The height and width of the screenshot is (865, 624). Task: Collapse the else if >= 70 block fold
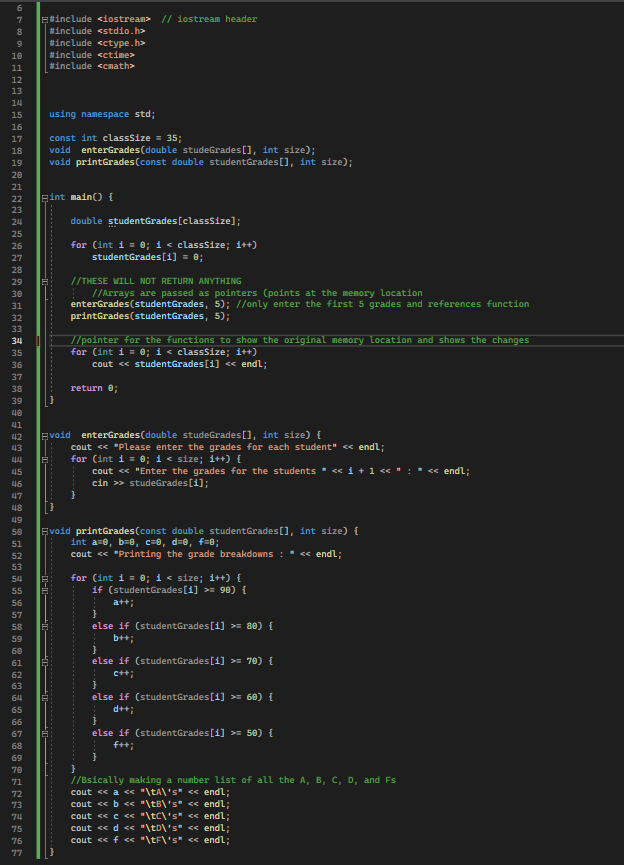coord(45,661)
